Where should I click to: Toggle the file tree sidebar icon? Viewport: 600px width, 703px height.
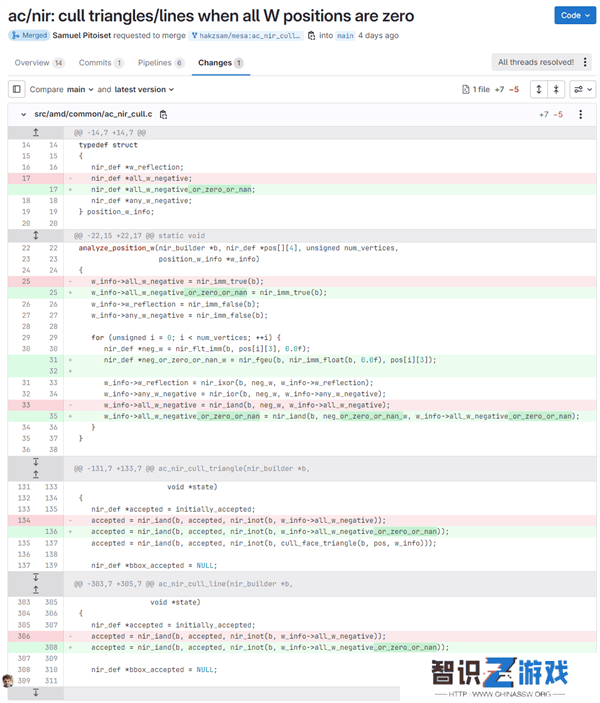[17, 89]
